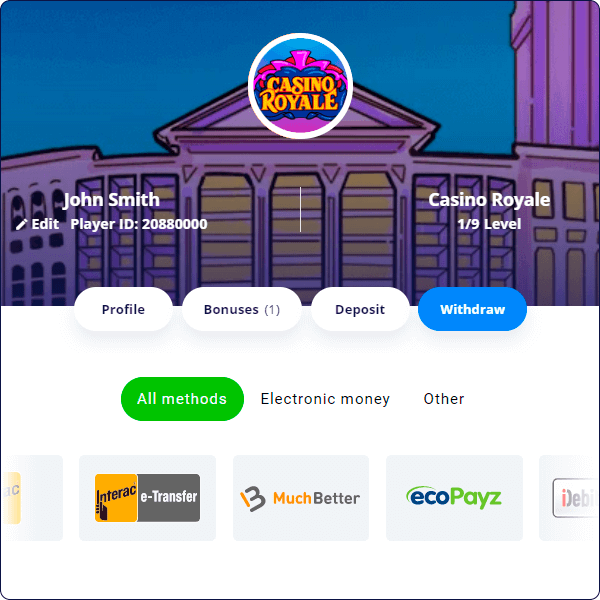Show Other withdrawal methods
This screenshot has height=600, width=600.
tap(444, 399)
